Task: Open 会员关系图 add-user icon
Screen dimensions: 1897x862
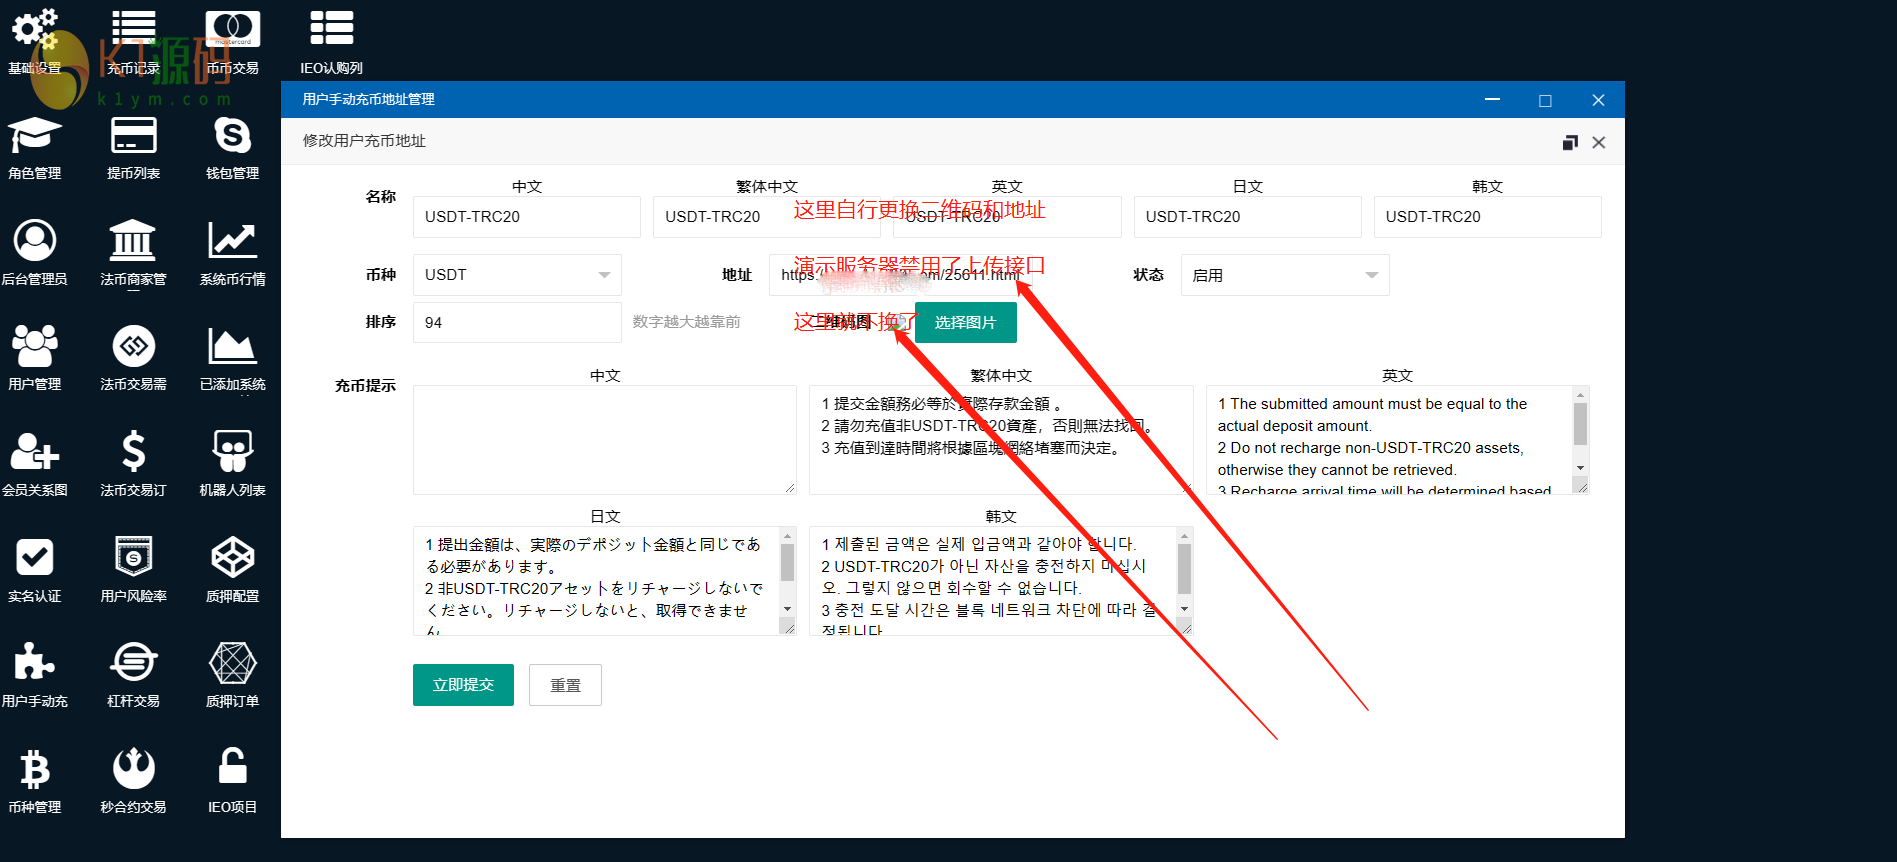Action: [x=35, y=452]
